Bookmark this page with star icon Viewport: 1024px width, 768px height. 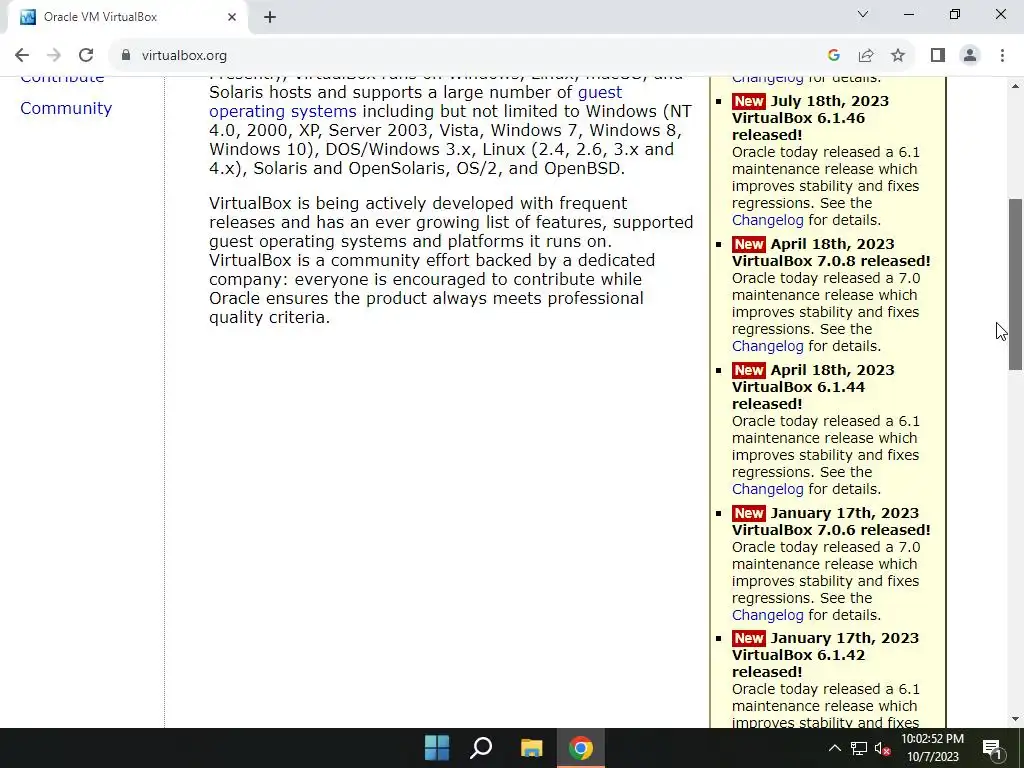(898, 56)
